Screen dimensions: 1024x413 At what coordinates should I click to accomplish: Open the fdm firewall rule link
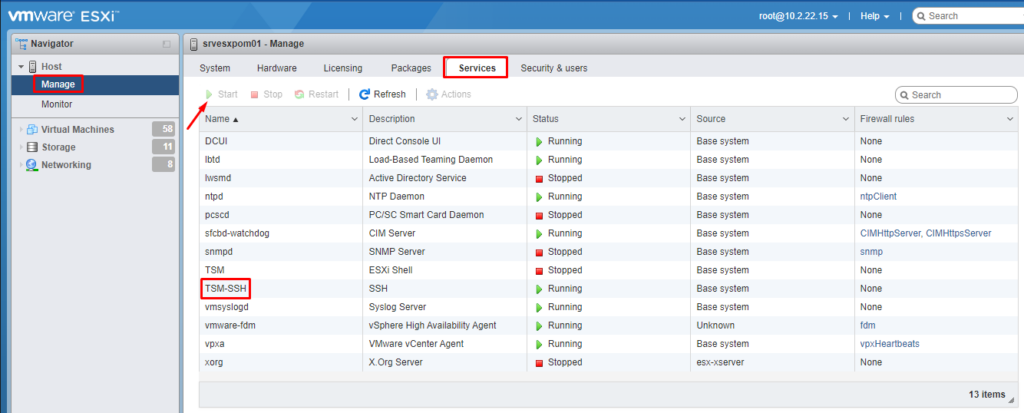coord(867,325)
